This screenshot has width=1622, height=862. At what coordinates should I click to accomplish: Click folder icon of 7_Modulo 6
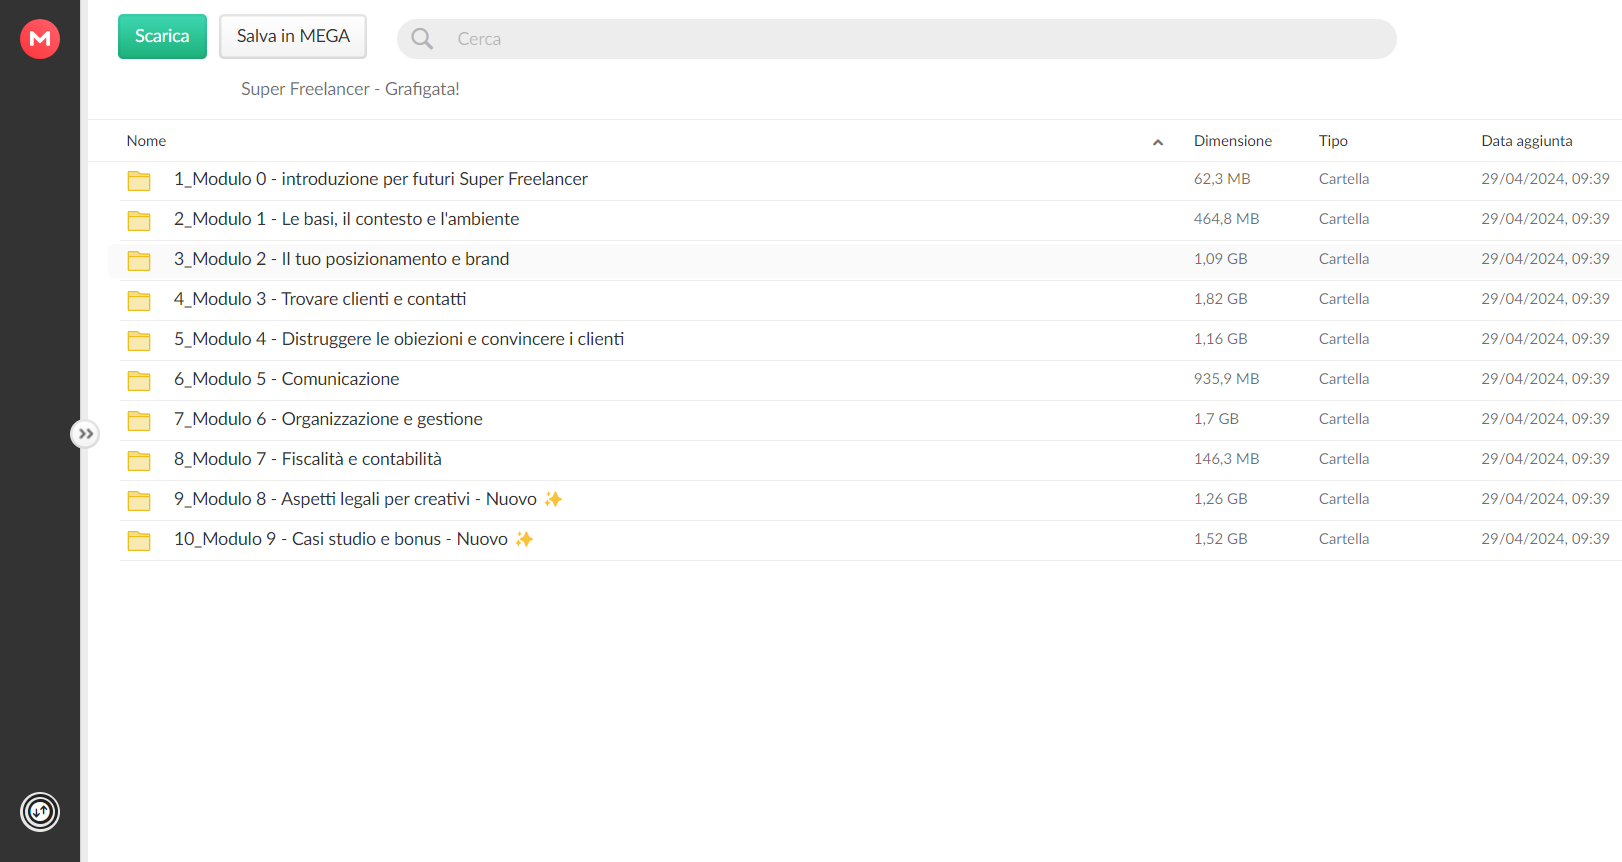click(x=139, y=420)
